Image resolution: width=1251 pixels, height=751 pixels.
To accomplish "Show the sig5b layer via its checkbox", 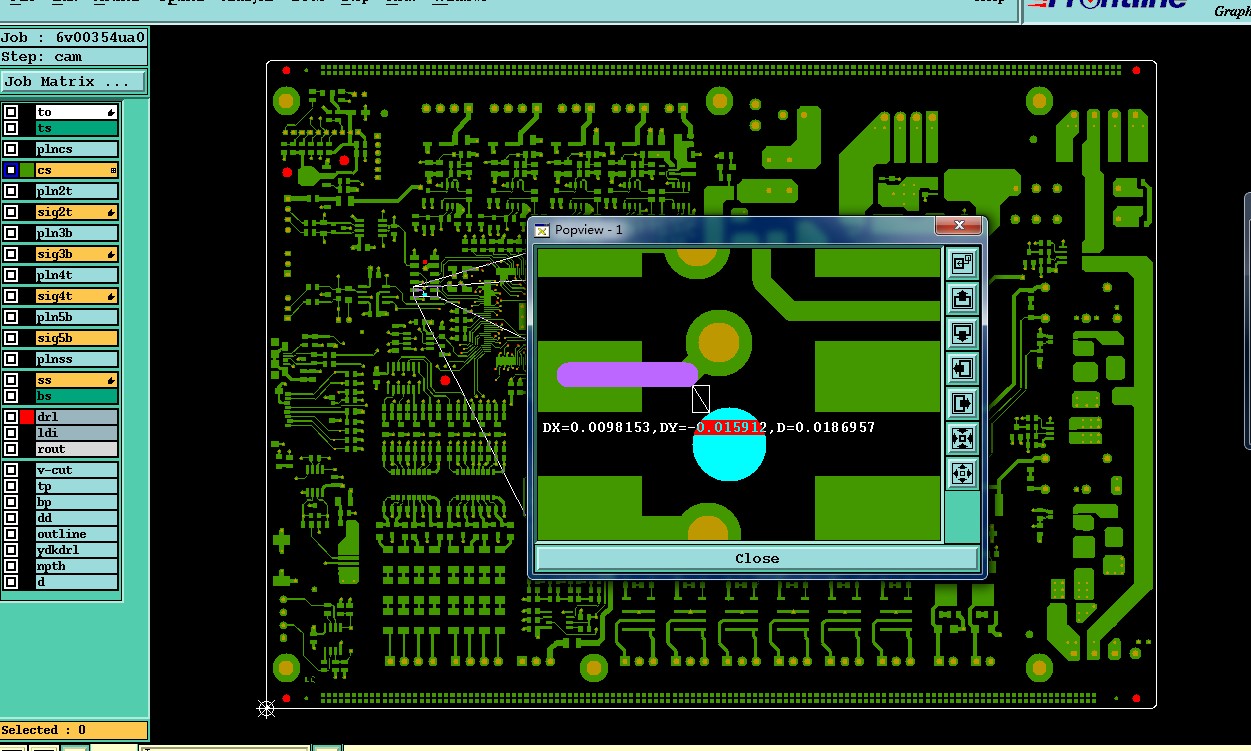I will coord(11,339).
